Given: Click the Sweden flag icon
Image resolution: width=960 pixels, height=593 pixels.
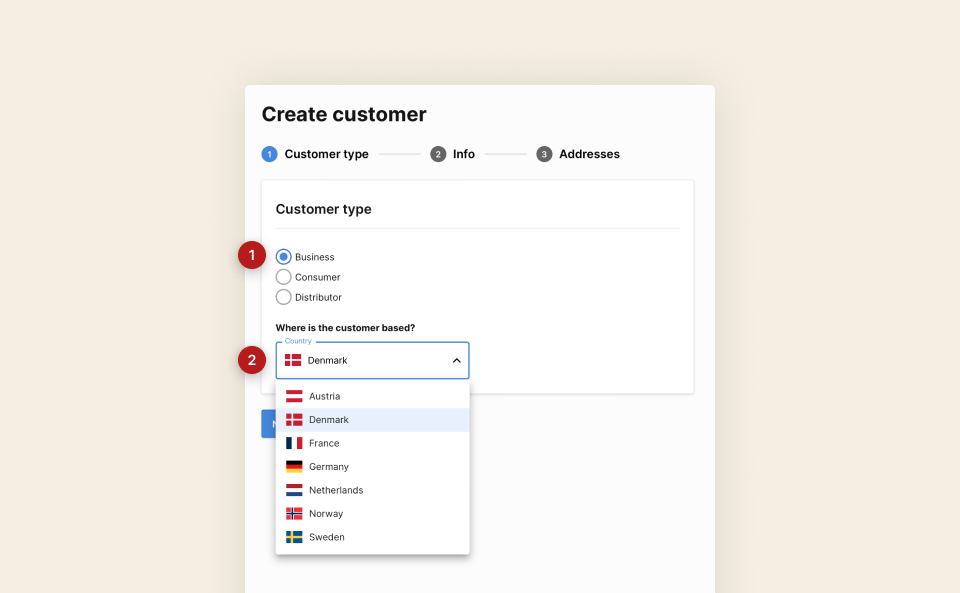Looking at the screenshot, I should pos(295,536).
